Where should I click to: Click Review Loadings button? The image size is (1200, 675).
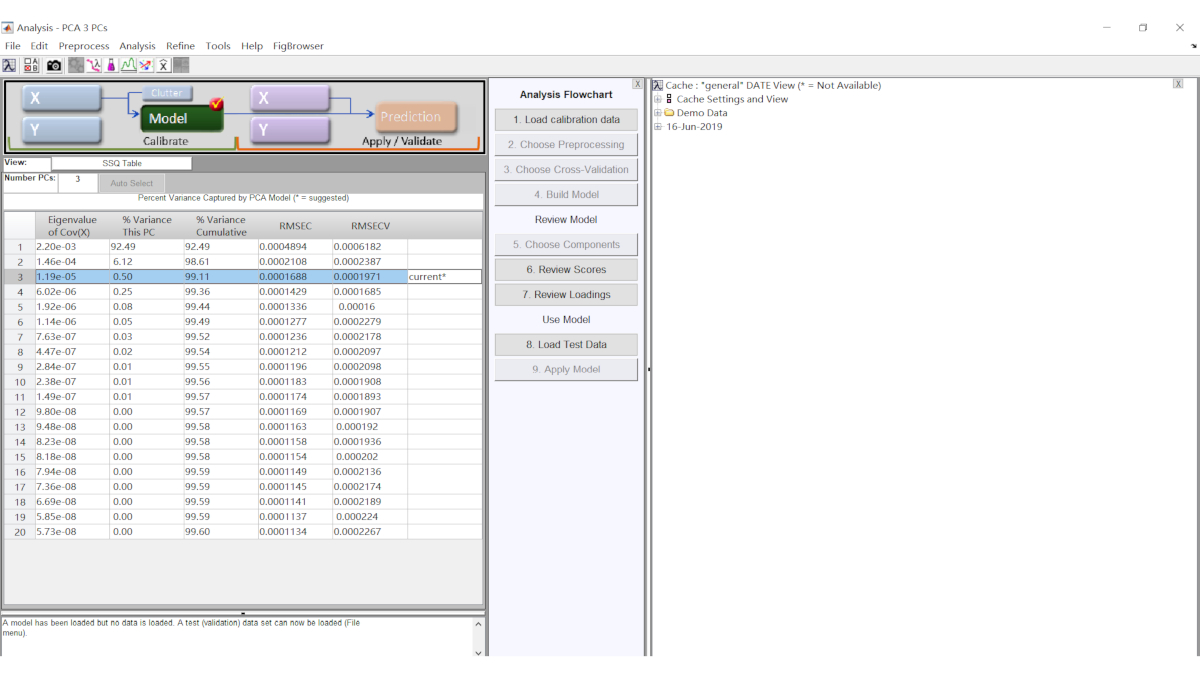point(566,295)
